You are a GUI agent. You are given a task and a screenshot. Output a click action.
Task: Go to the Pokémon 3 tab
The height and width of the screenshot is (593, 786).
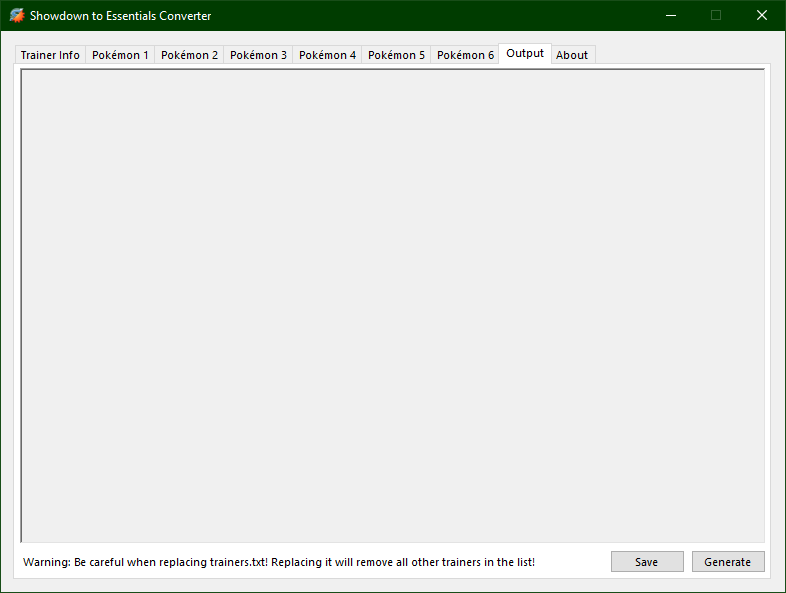pyautogui.click(x=258, y=55)
